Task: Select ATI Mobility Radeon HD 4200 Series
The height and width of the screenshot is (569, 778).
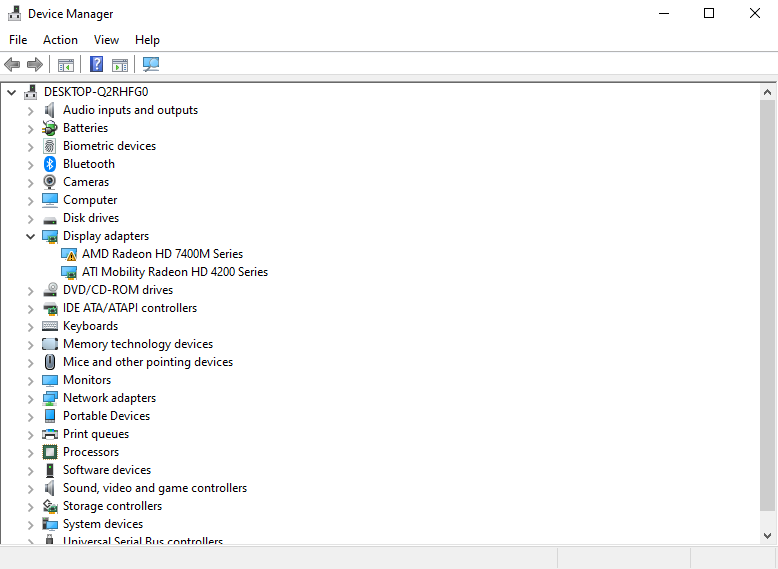Action: pos(175,272)
